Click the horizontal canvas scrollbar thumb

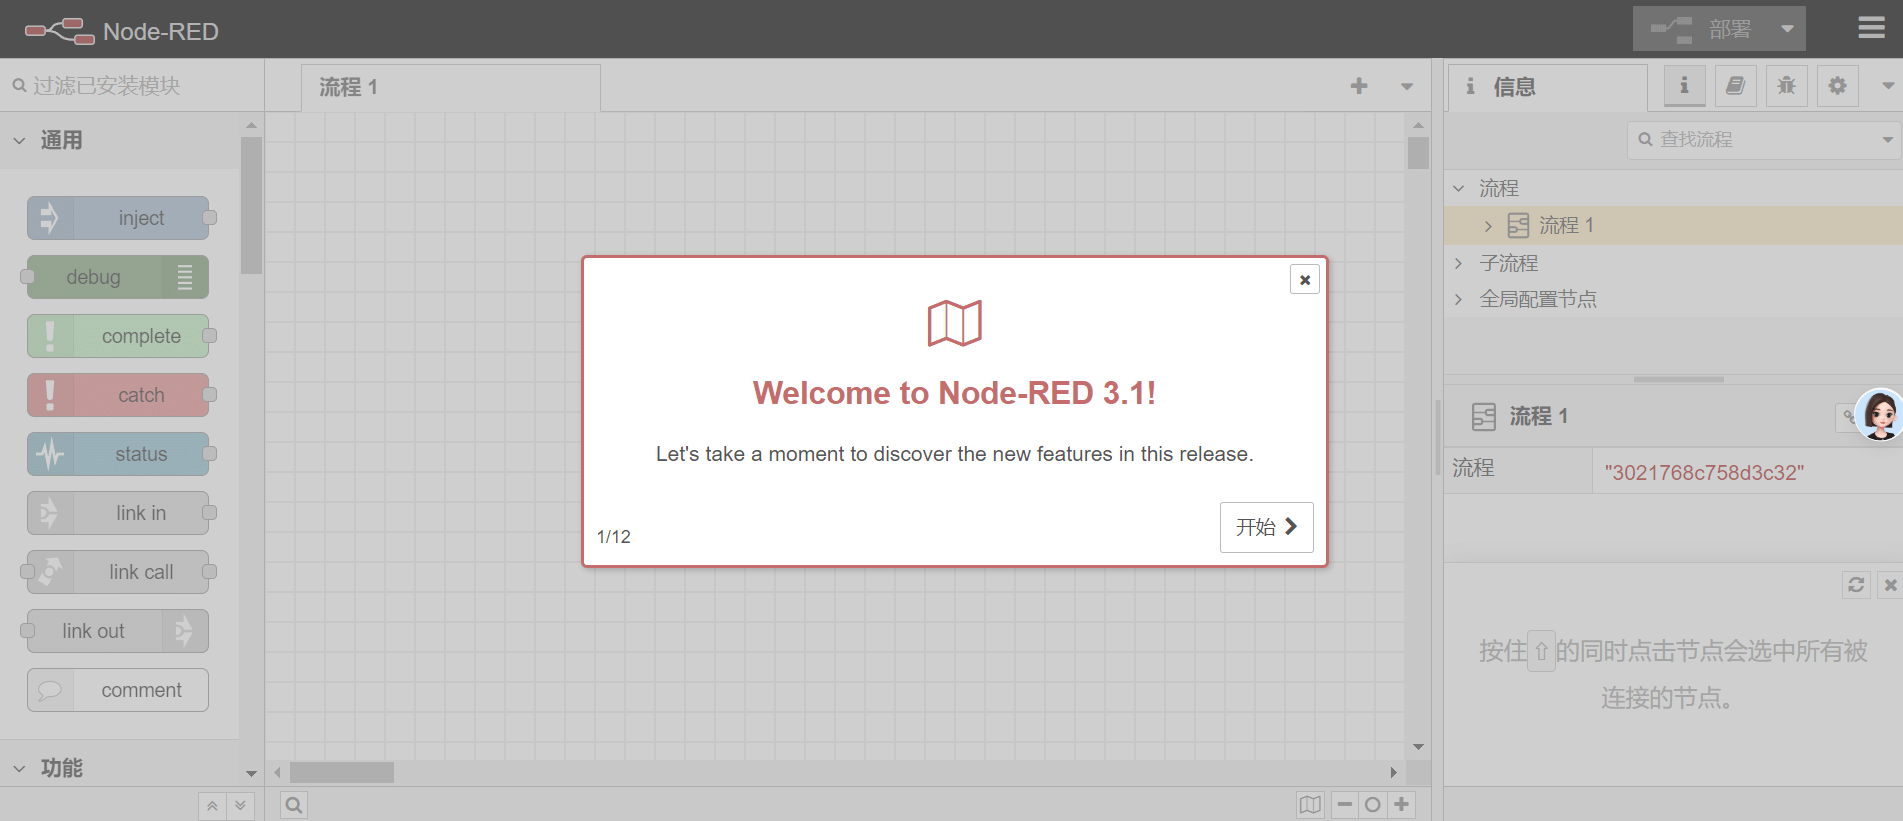click(x=342, y=772)
